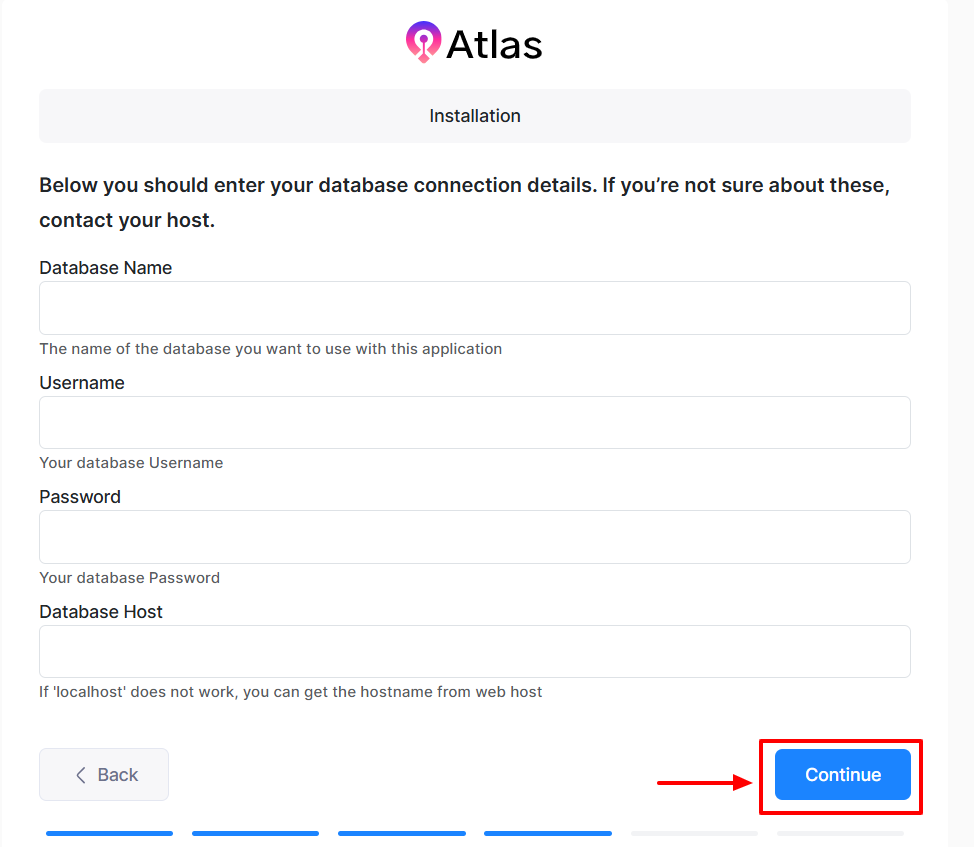Click the left chevron in Back button
This screenshot has height=847, width=974.
(x=81, y=775)
